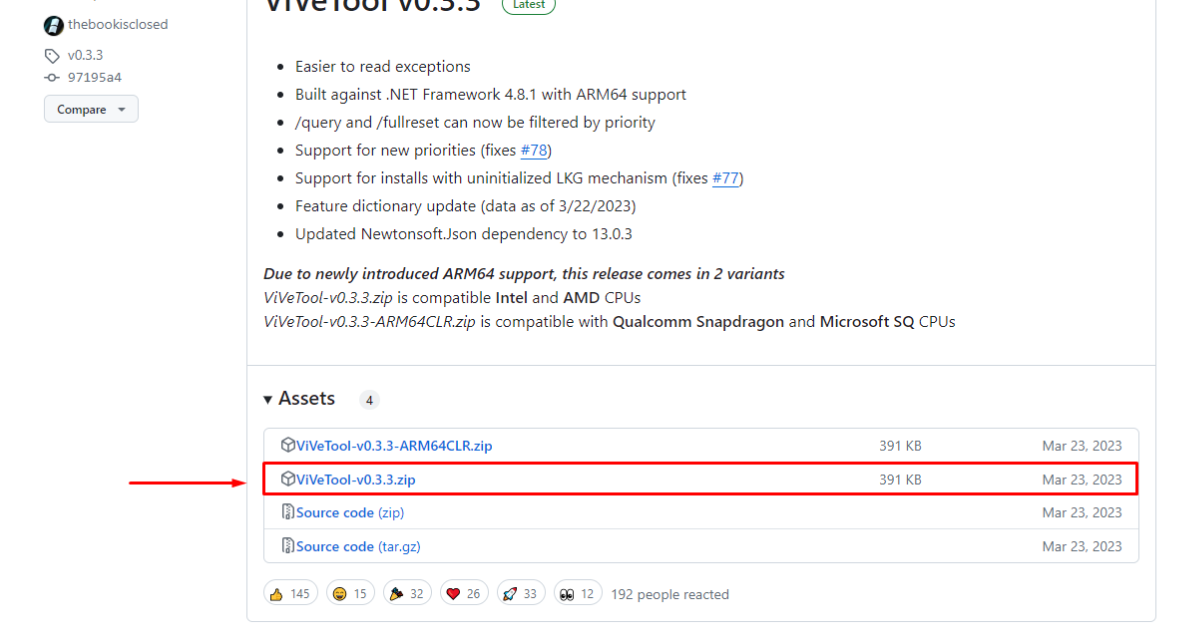This screenshot has height=630, width=1200.
Task: Click 'Updated Newtonsoft.Json dependency to 13.0.3' text
Action: pos(464,234)
